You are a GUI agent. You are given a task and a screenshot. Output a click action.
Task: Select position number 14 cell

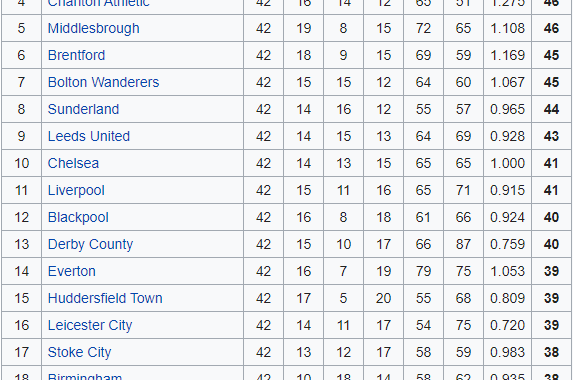tap(22, 271)
